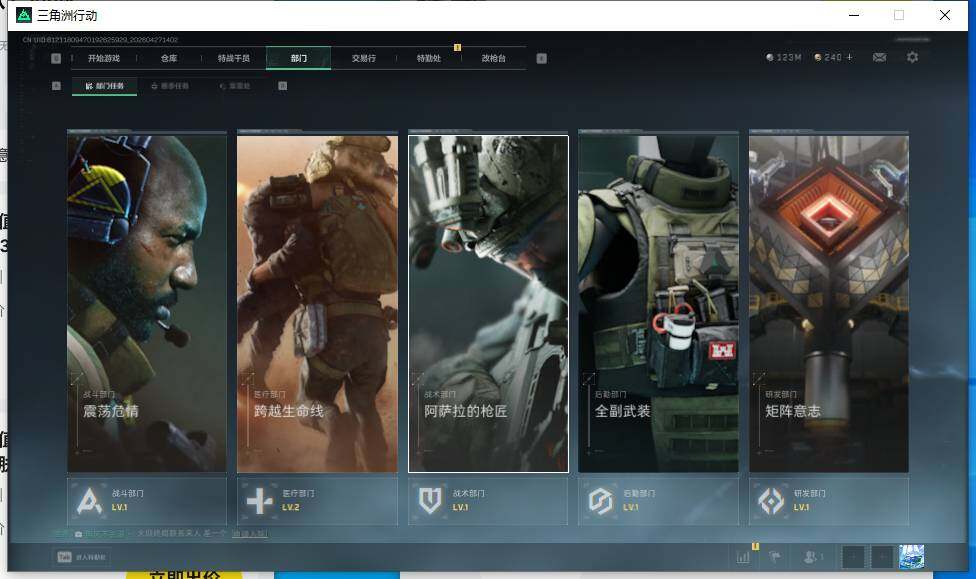Click the 研发部门 diamond emblem icon
976x579 pixels.
(771, 501)
